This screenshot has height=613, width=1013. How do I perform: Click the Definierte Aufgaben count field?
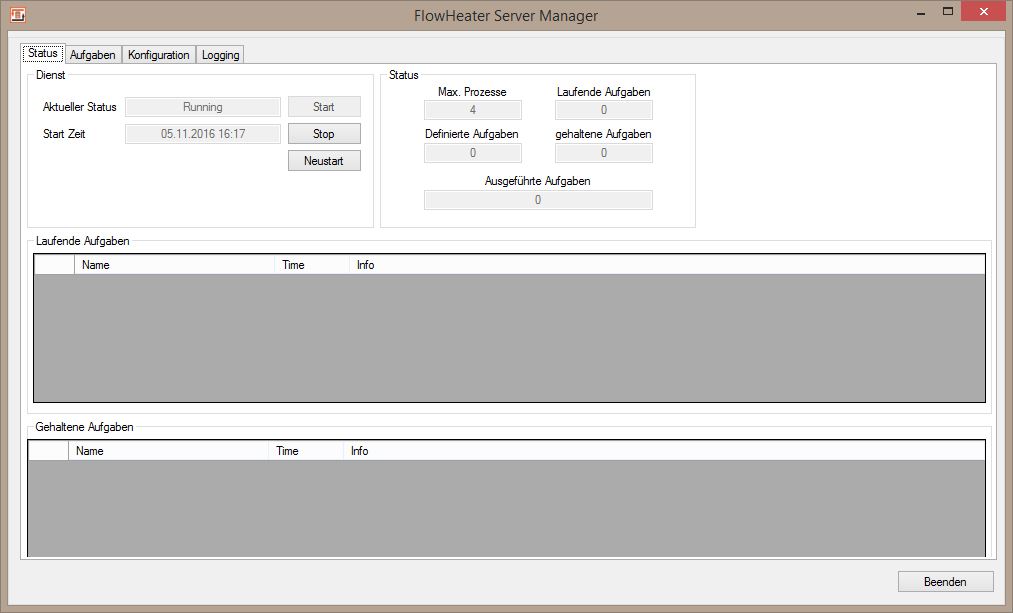[x=472, y=153]
